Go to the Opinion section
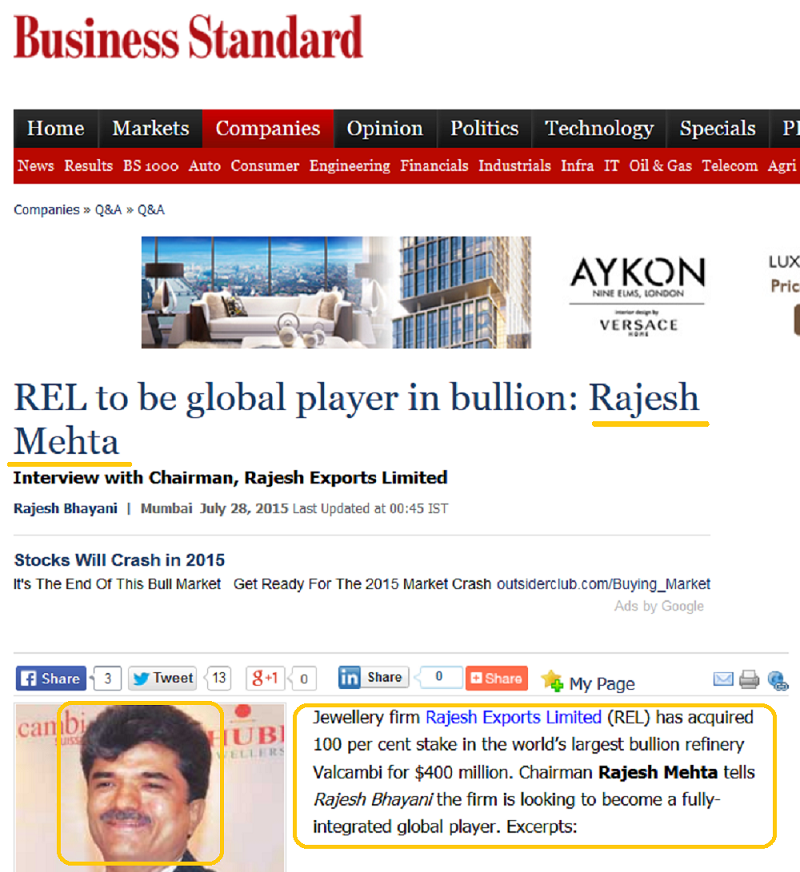 click(385, 129)
